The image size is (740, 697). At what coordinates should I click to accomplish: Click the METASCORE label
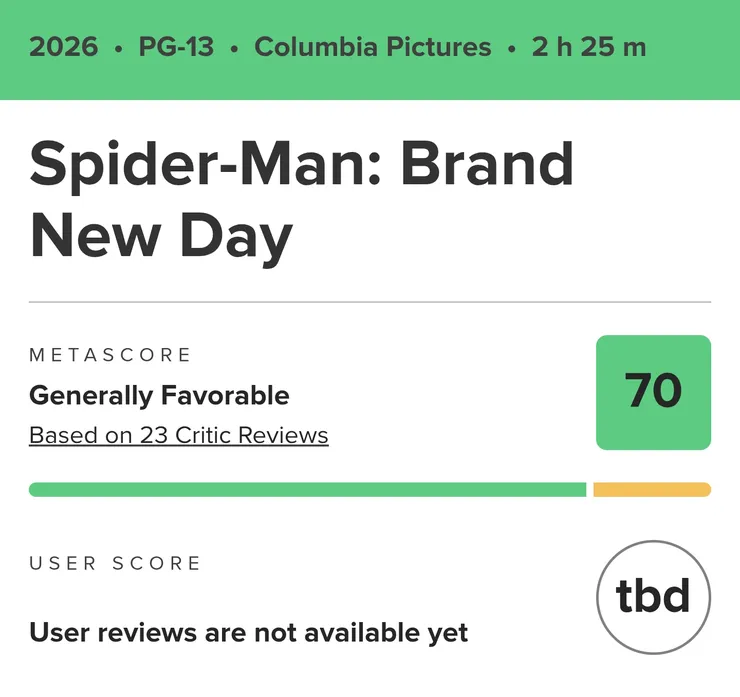(109, 354)
